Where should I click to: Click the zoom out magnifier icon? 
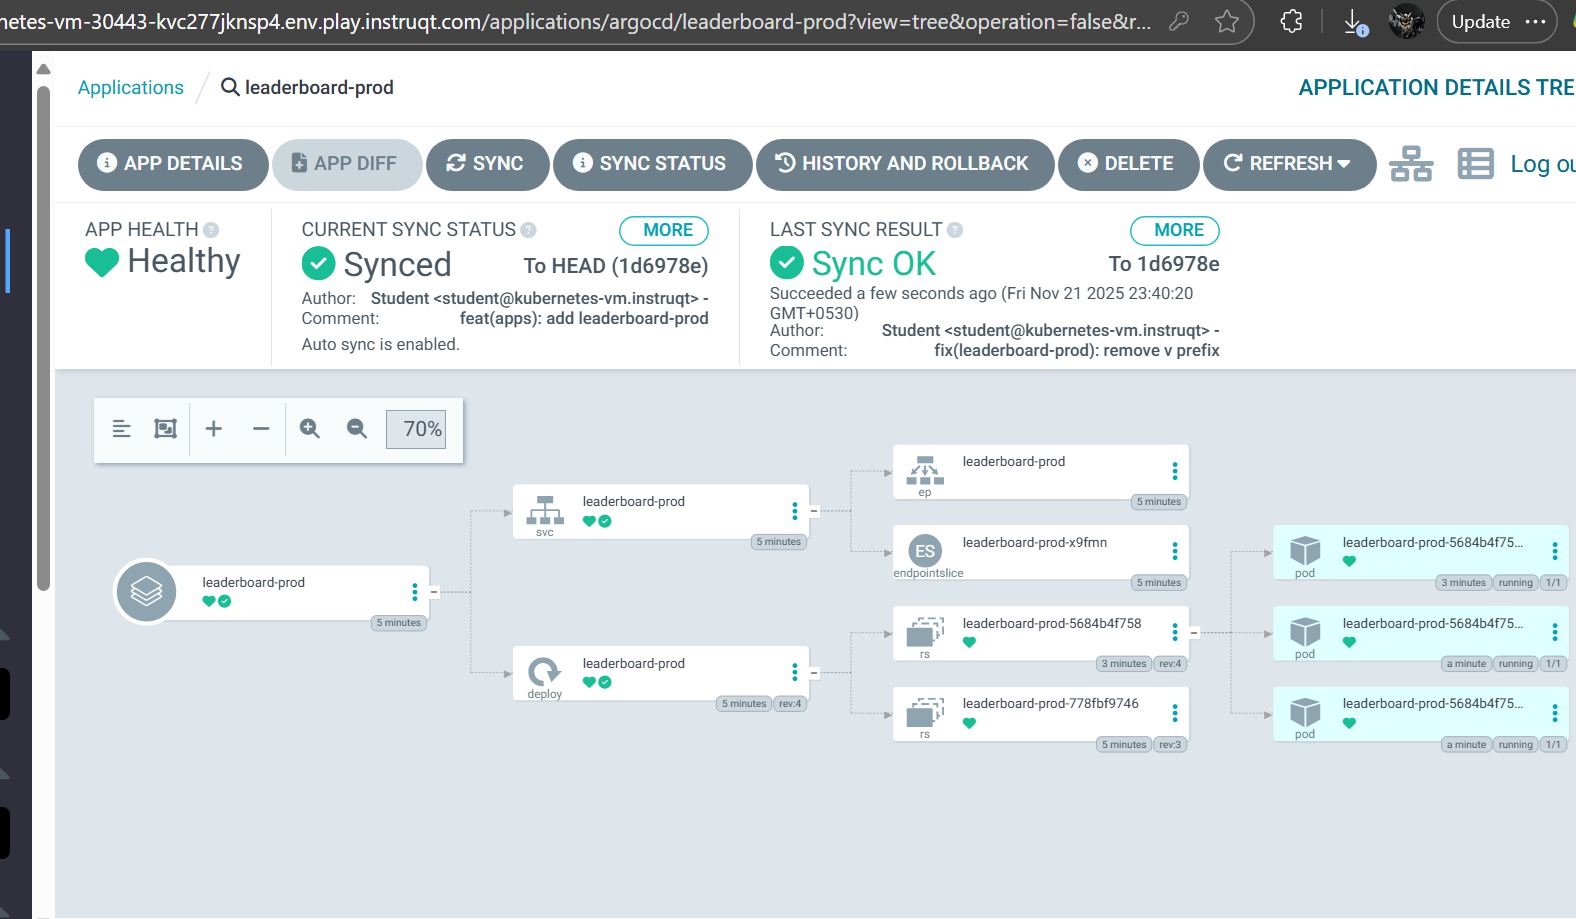[357, 429]
